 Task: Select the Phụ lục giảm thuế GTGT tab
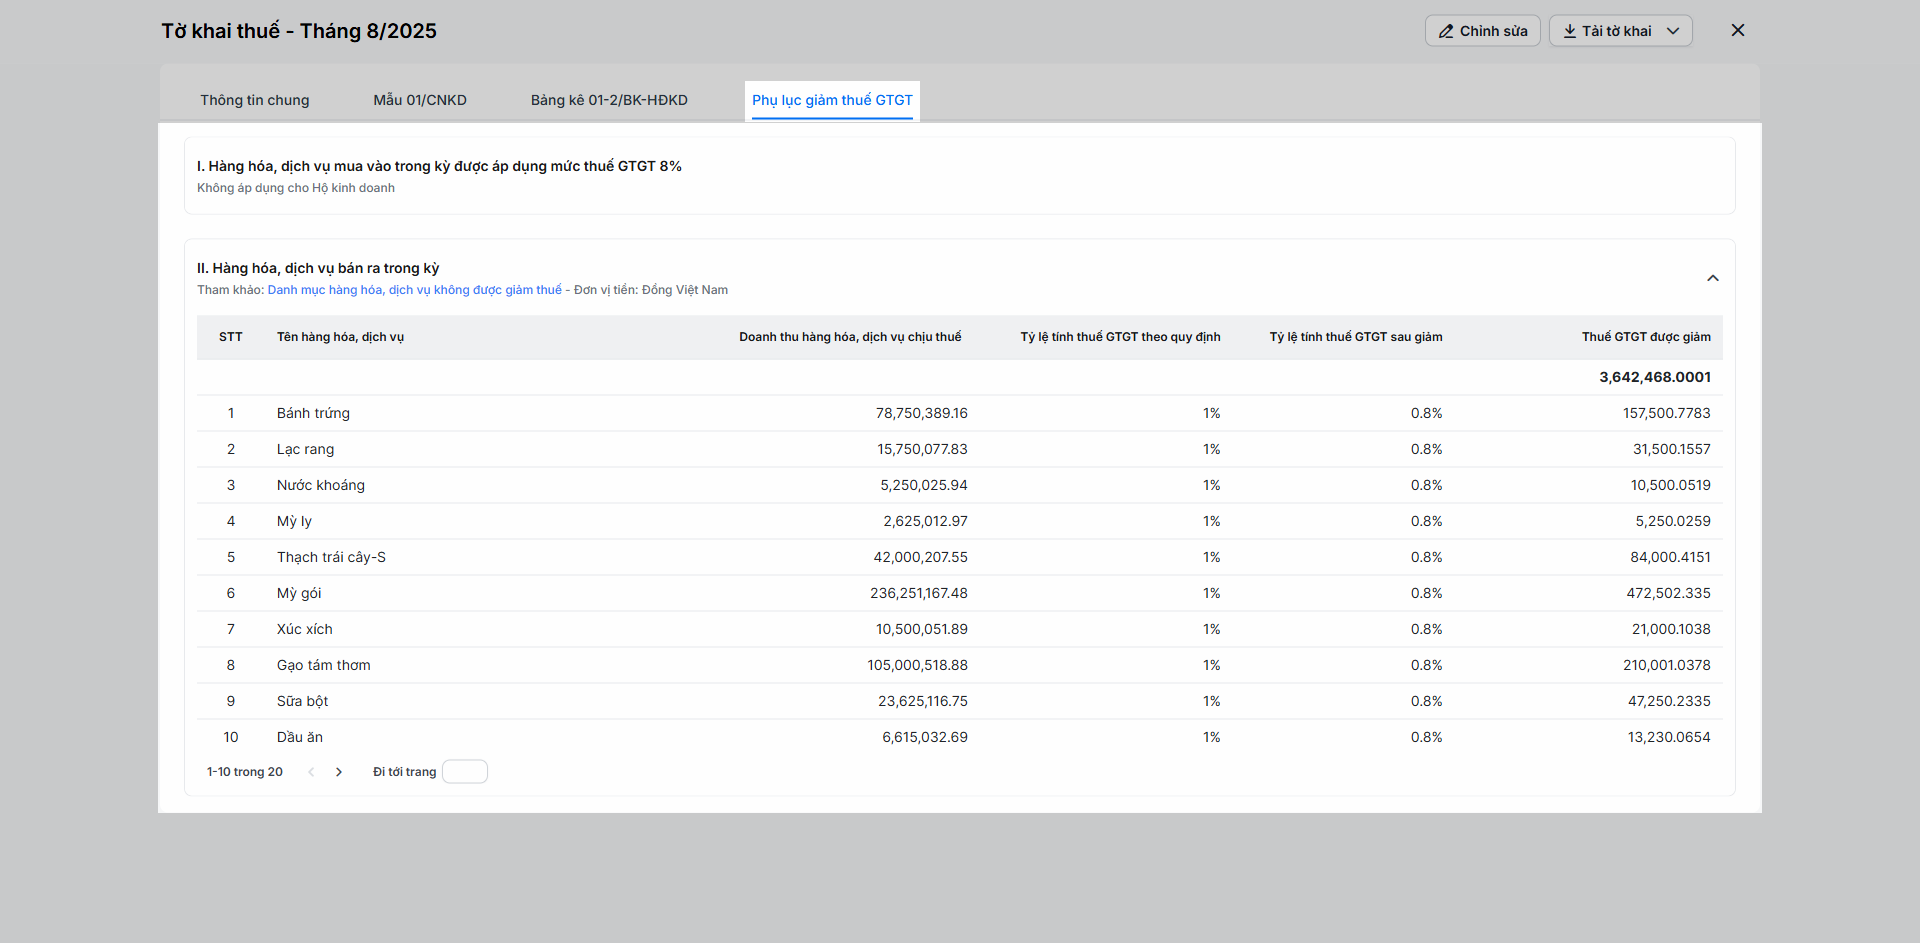832,100
